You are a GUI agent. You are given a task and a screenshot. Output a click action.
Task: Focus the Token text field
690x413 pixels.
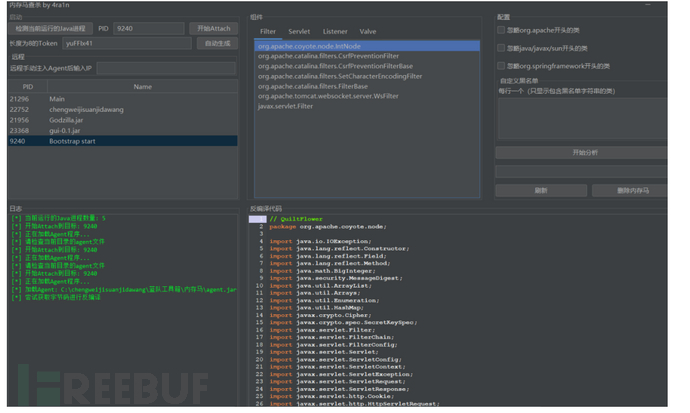click(125, 44)
